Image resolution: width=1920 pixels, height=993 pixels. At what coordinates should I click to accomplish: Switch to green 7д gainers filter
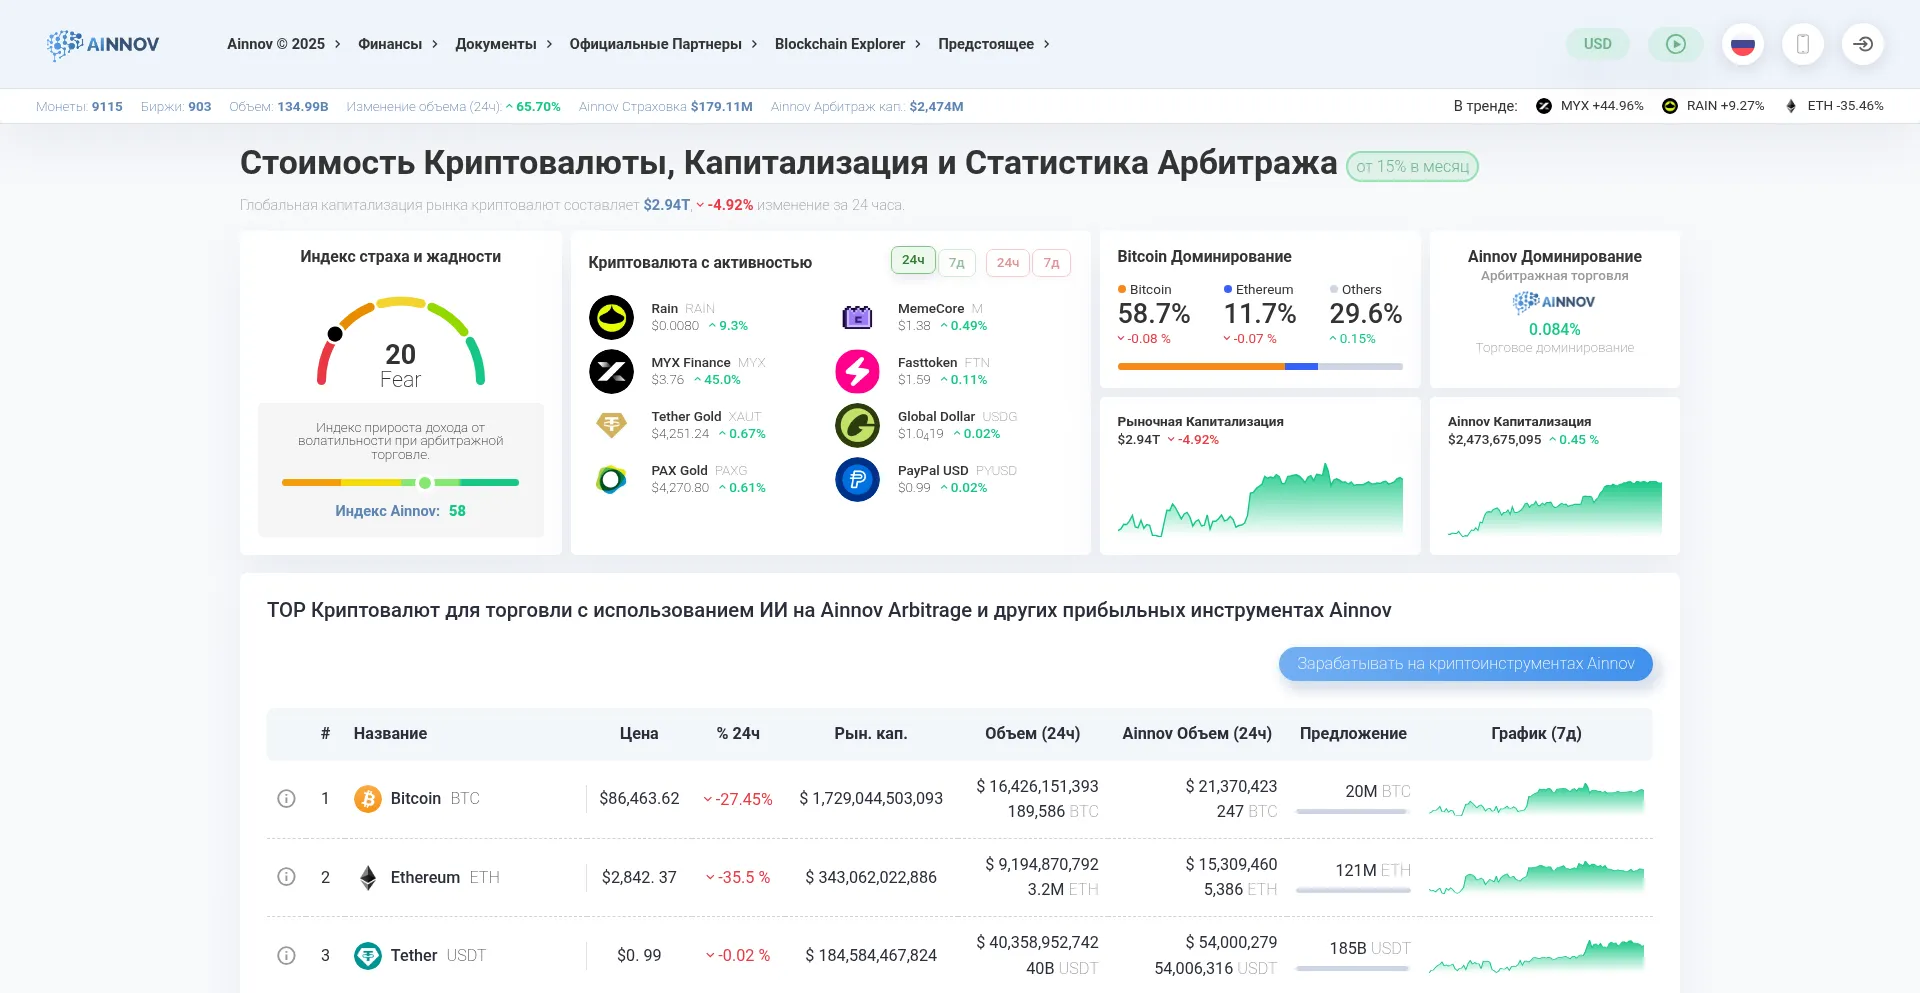956,263
